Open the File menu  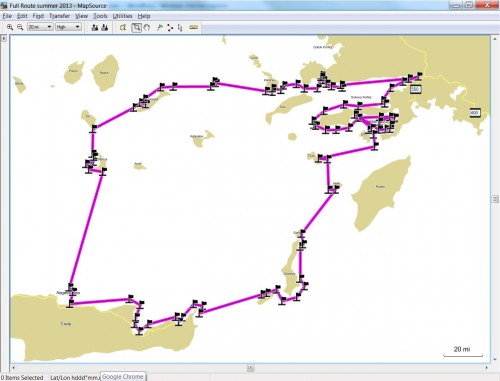coord(7,16)
